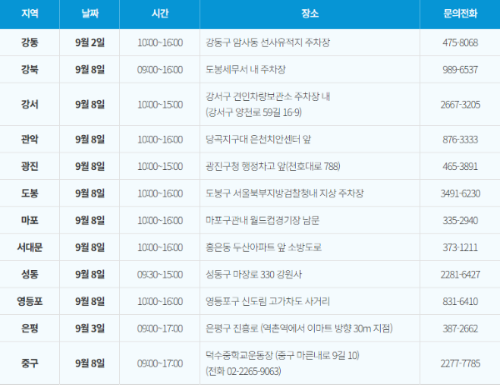Click the 당곡지구대 은천치안센터 앞 location
This screenshot has width=500, height=386.
(258, 139)
